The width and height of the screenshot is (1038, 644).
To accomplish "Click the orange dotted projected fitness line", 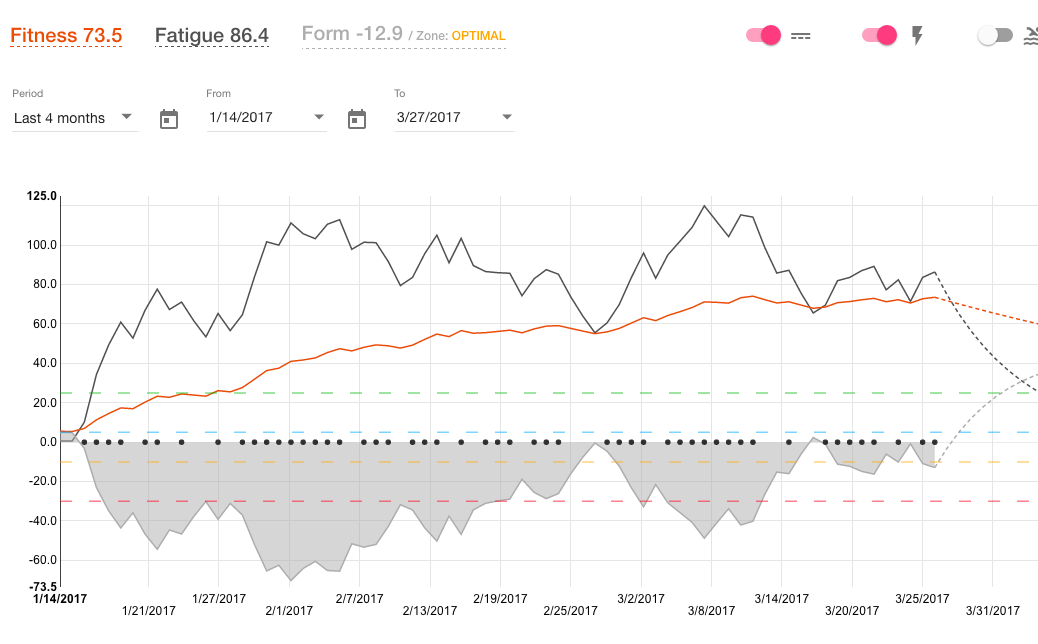I will (990, 312).
